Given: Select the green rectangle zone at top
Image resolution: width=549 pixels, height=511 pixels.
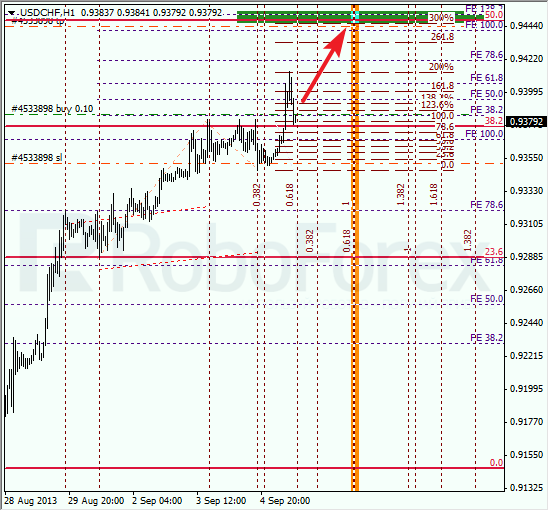Looking at the screenshot, I should pyautogui.click(x=360, y=17).
